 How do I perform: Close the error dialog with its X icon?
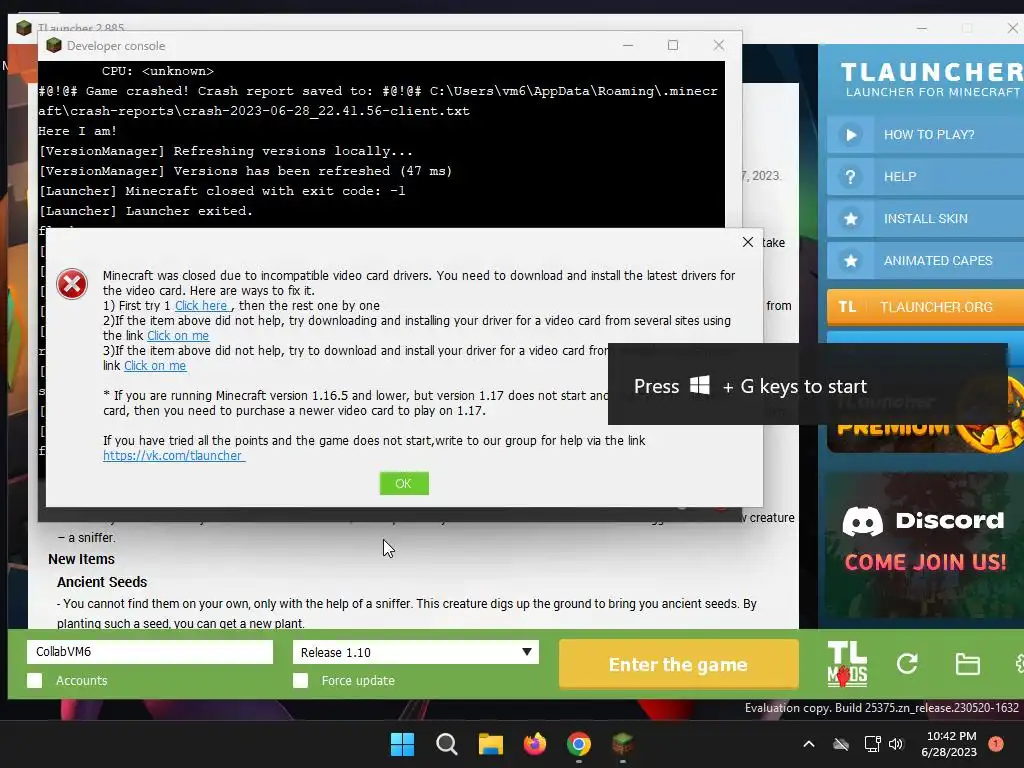pyautogui.click(x=748, y=242)
